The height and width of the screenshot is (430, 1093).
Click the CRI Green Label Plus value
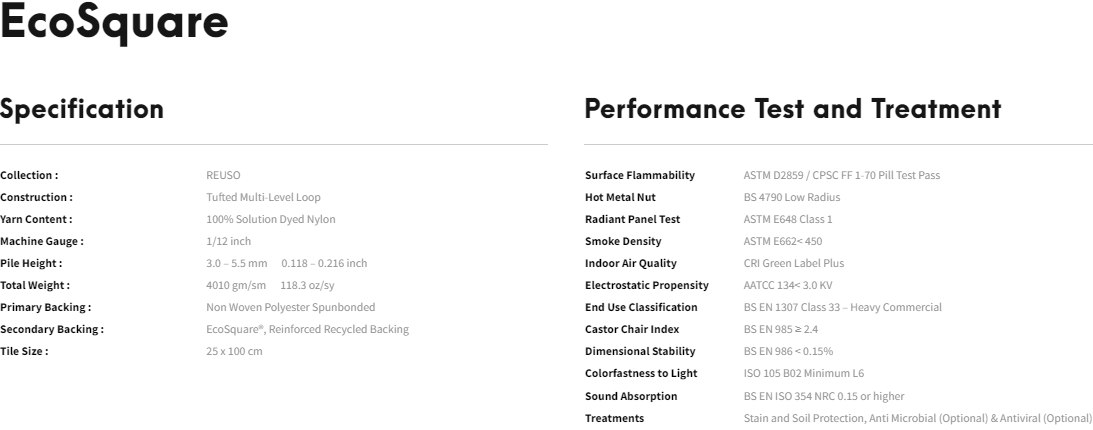click(793, 263)
